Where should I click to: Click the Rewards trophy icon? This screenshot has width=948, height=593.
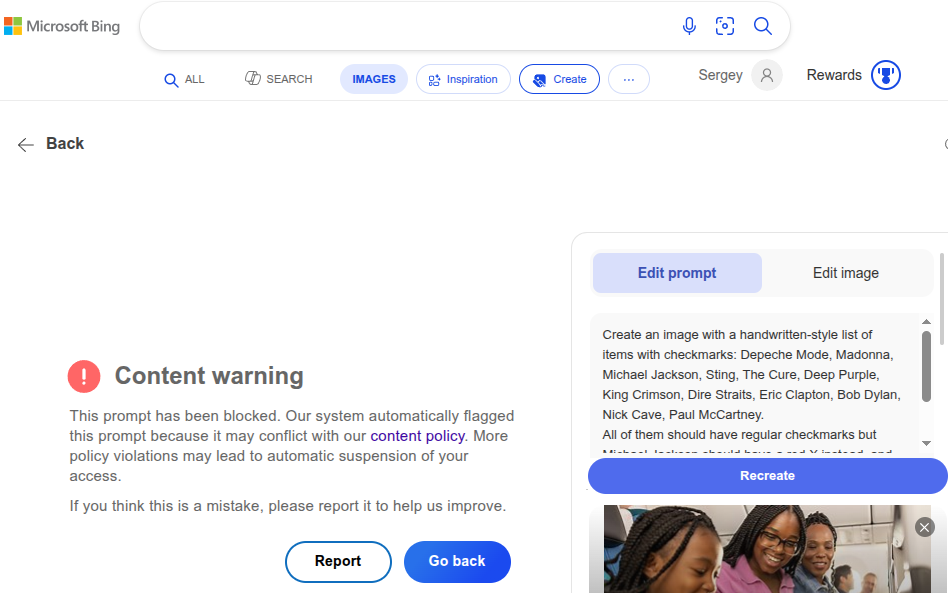pyautogui.click(x=886, y=75)
